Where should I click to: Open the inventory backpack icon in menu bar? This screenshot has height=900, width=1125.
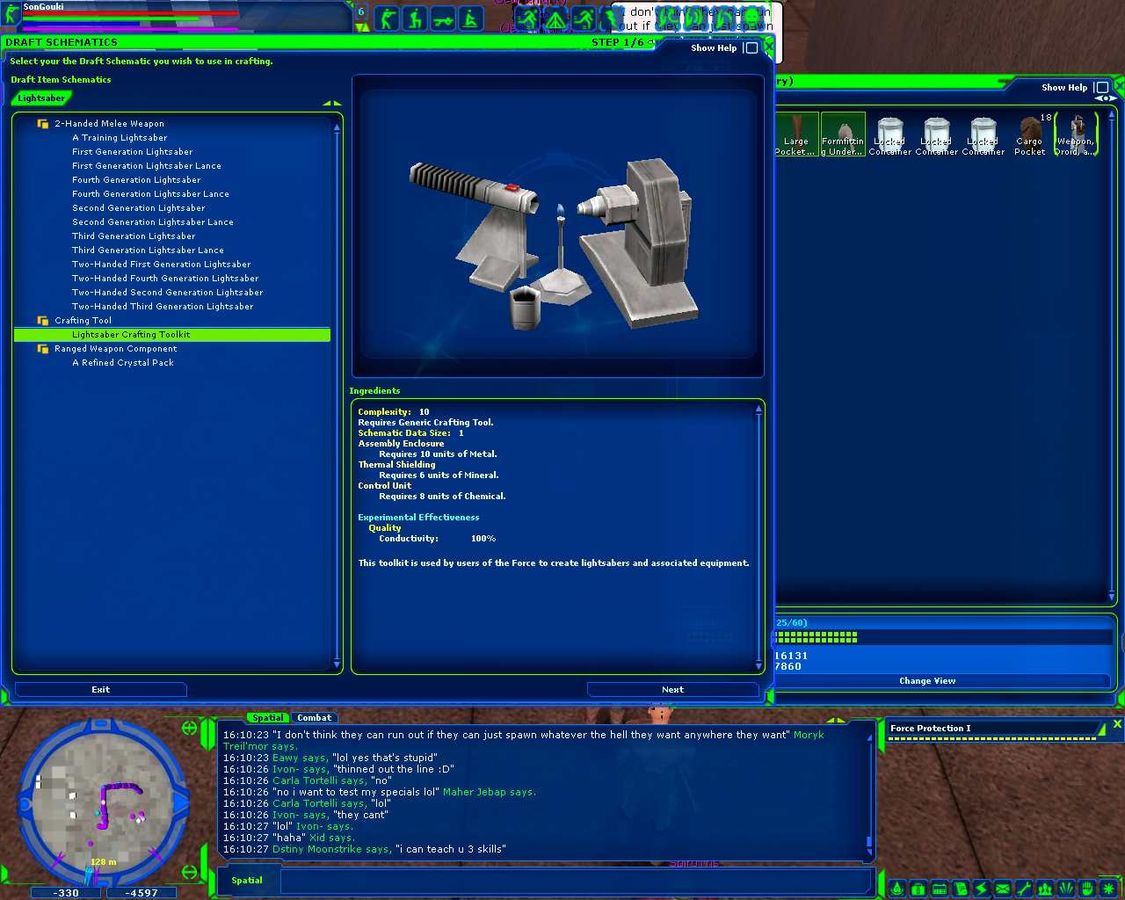(x=918, y=888)
